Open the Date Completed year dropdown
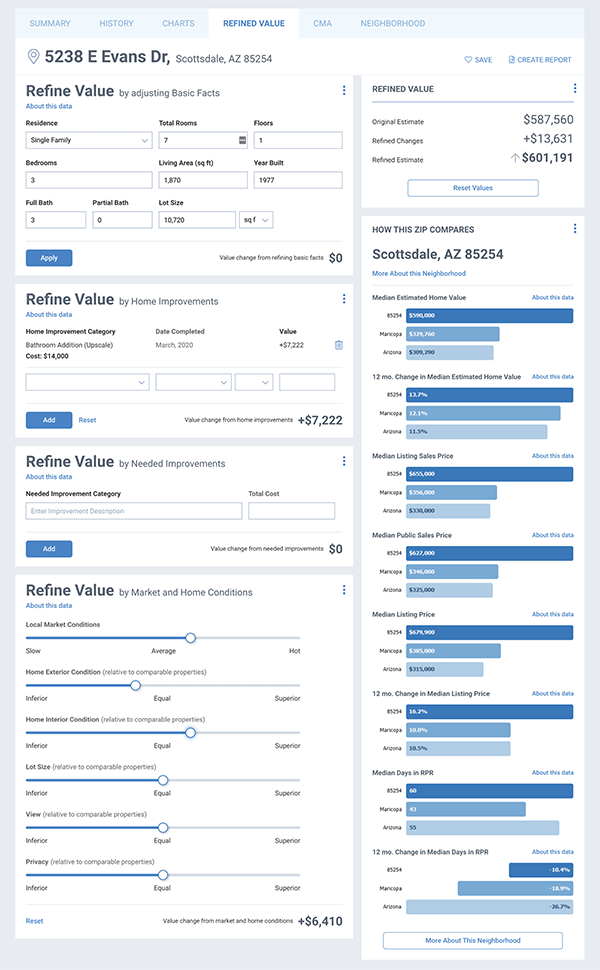Image resolution: width=600 pixels, height=970 pixels. tap(254, 382)
